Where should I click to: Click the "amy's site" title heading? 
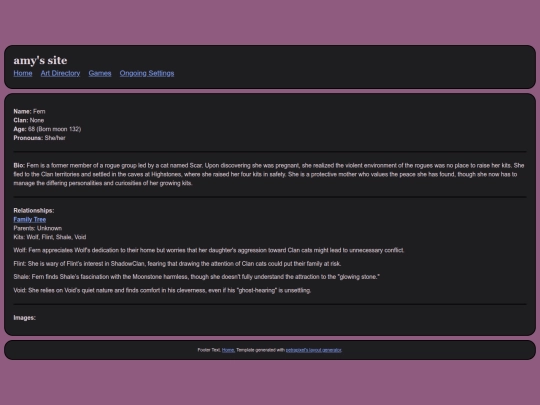pyautogui.click(x=40, y=60)
